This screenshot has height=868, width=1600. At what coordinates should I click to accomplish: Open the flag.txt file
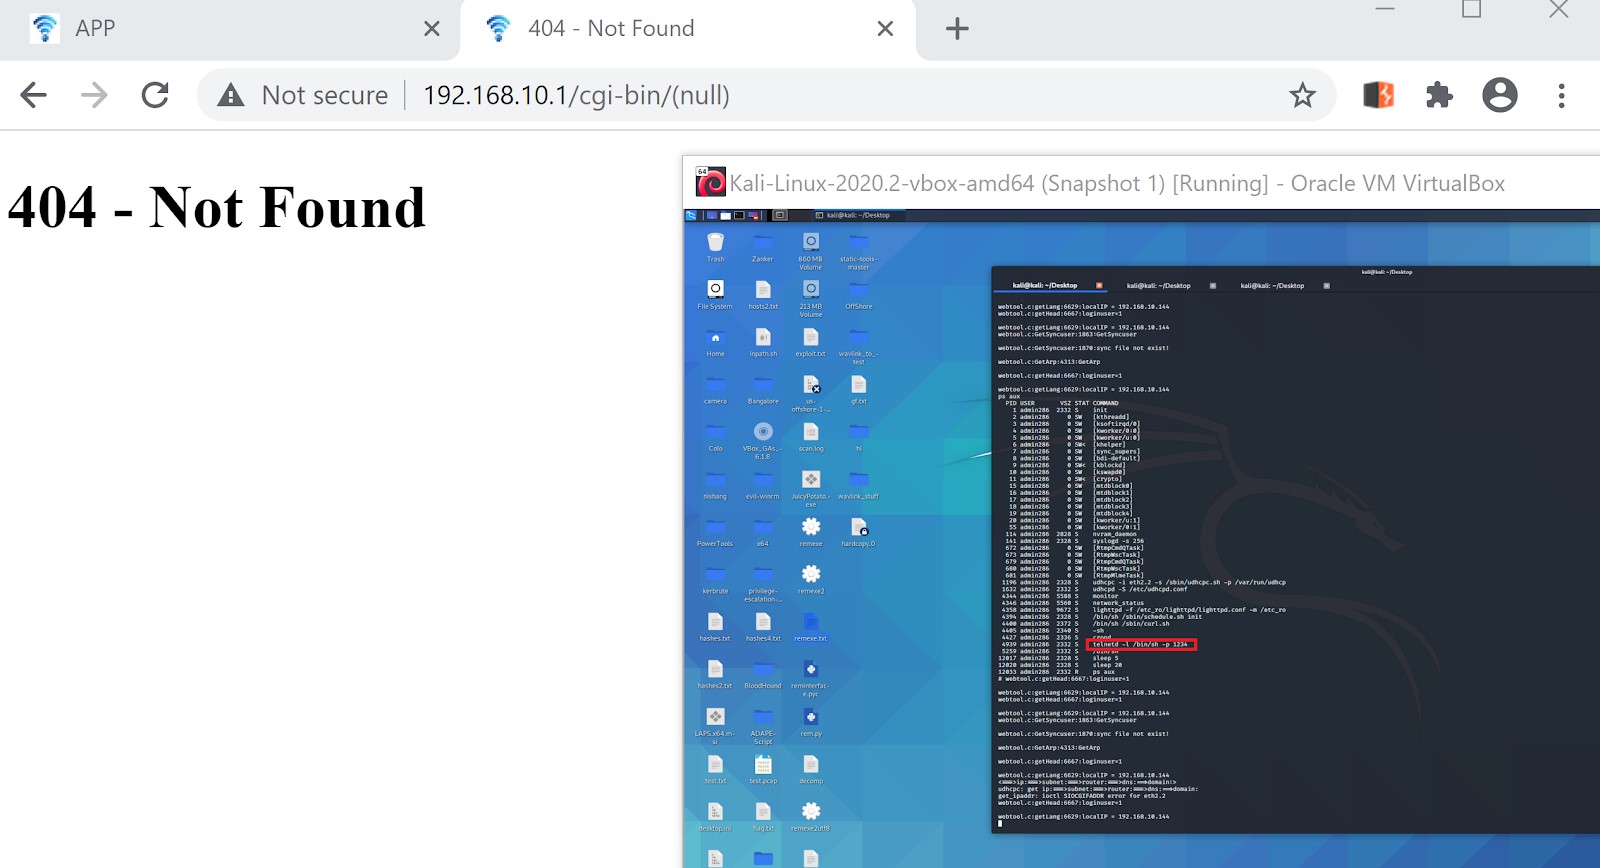(763, 817)
